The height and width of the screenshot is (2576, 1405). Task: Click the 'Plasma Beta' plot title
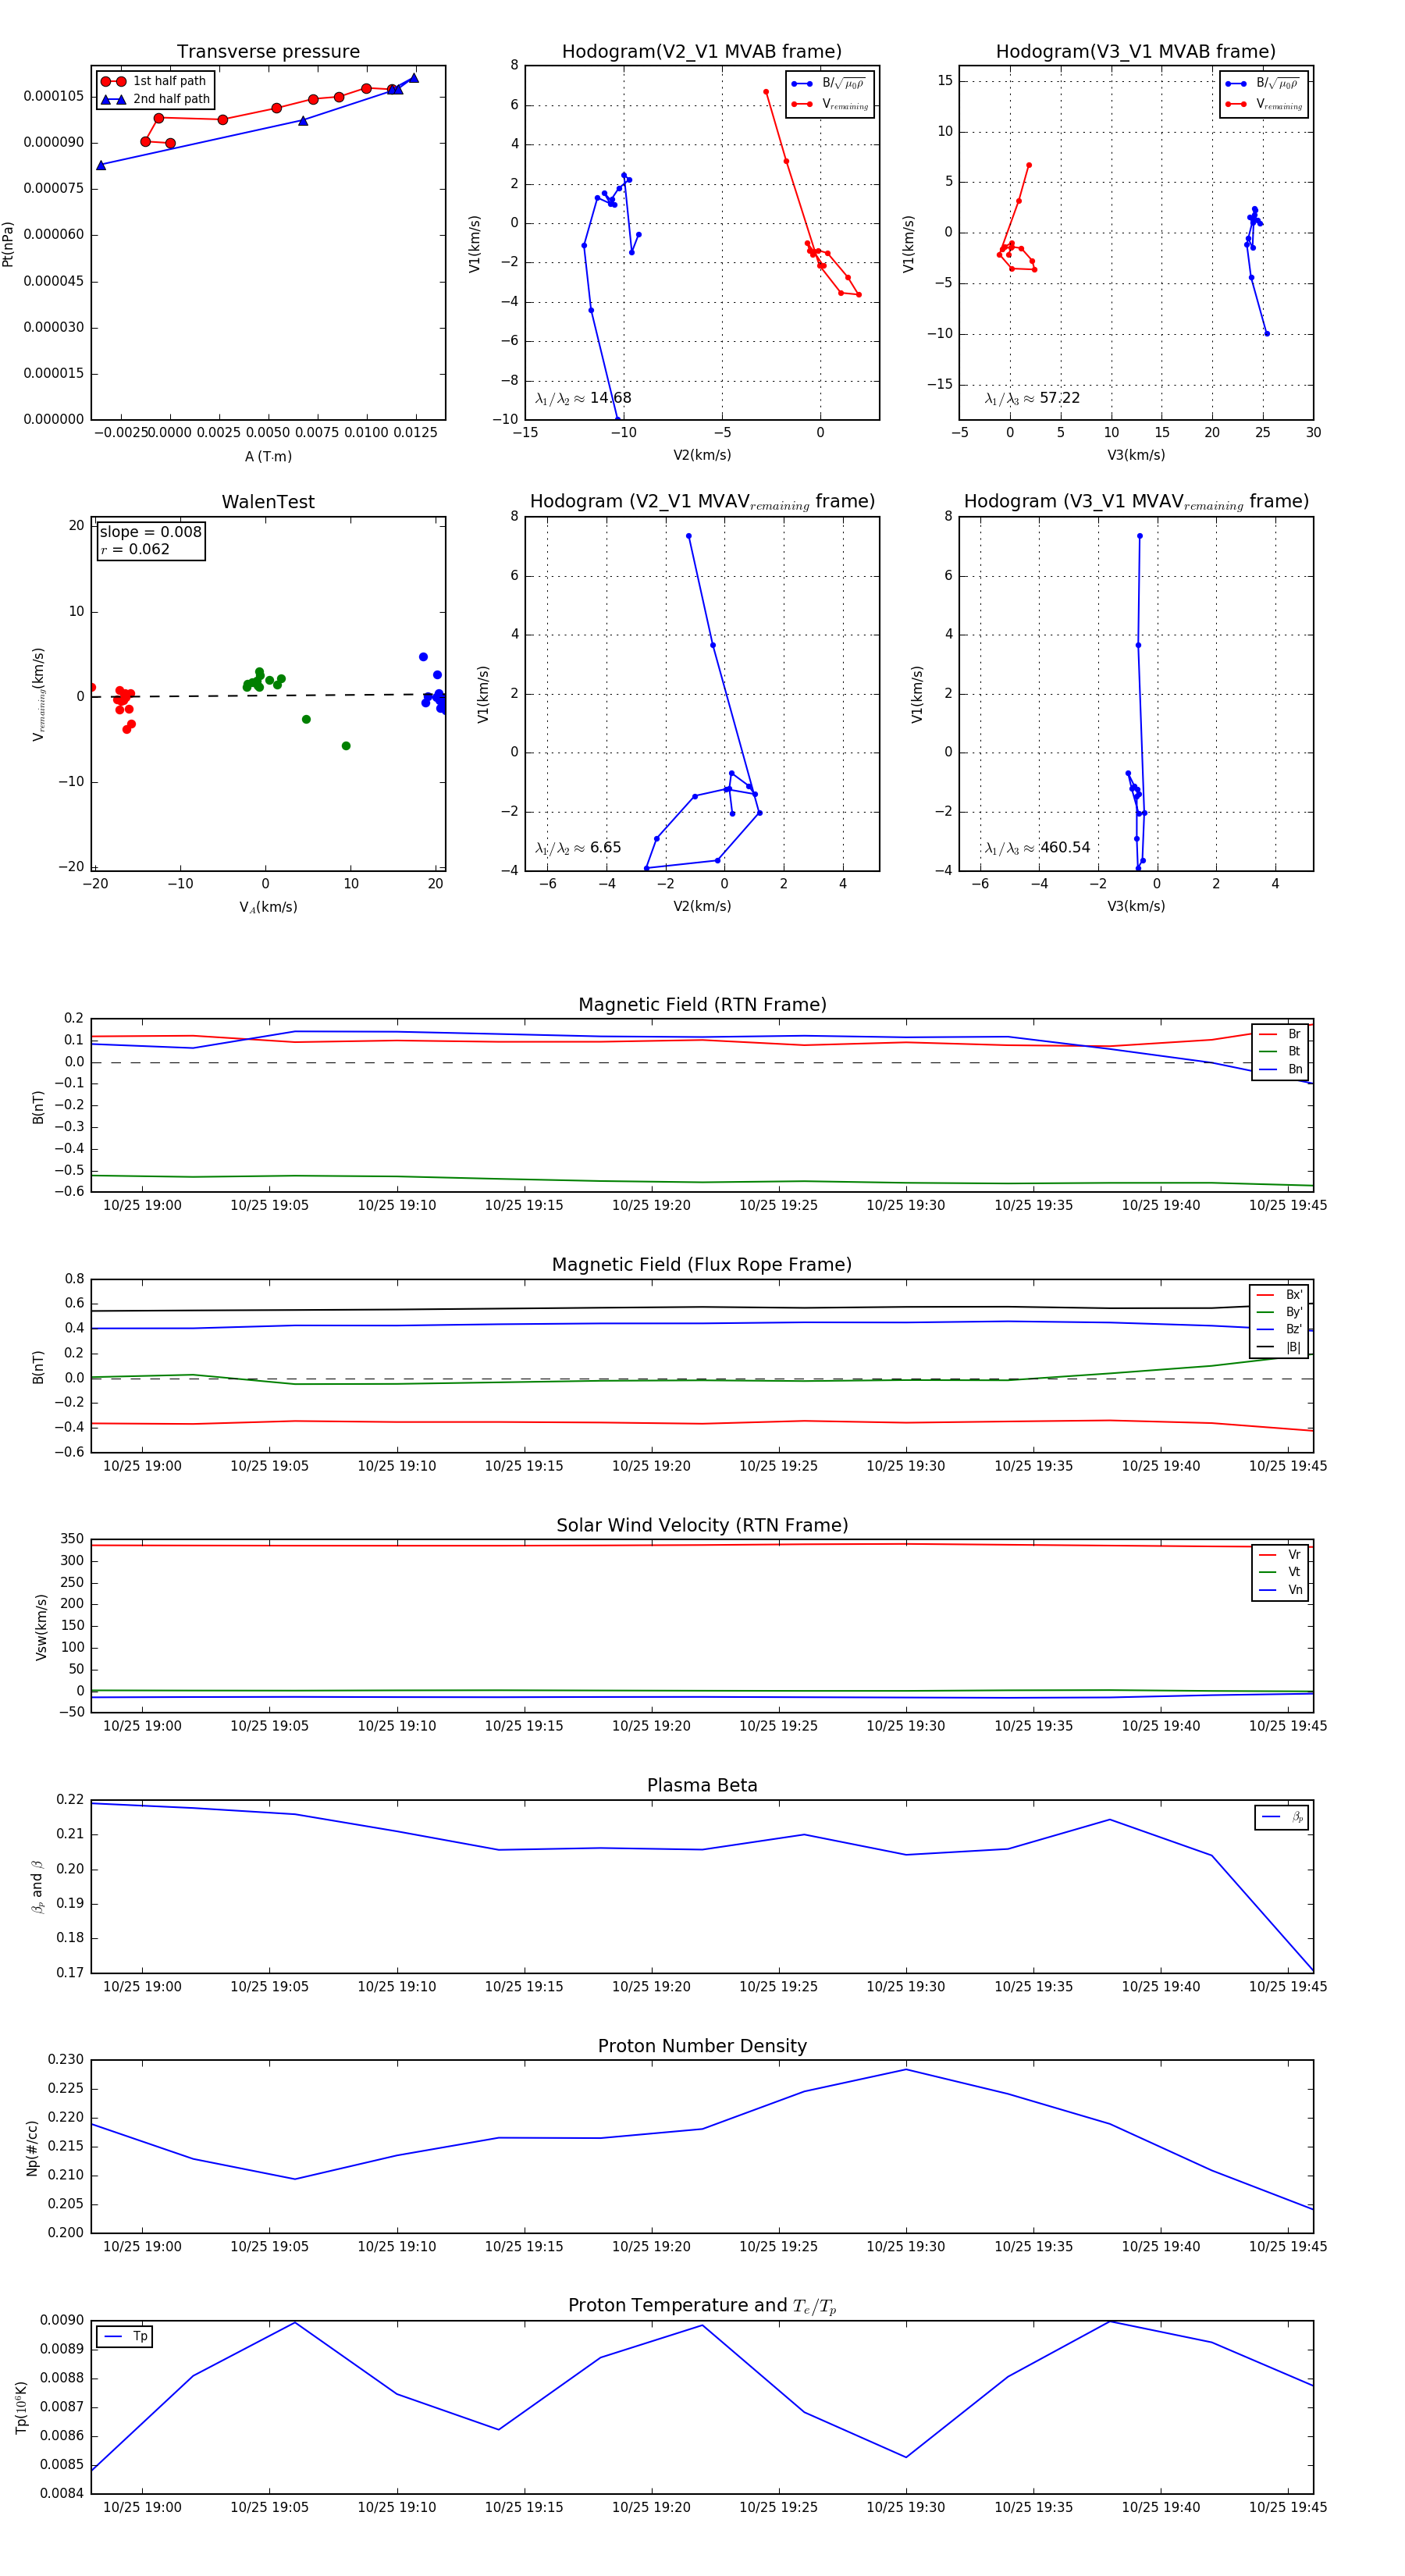click(x=702, y=1786)
